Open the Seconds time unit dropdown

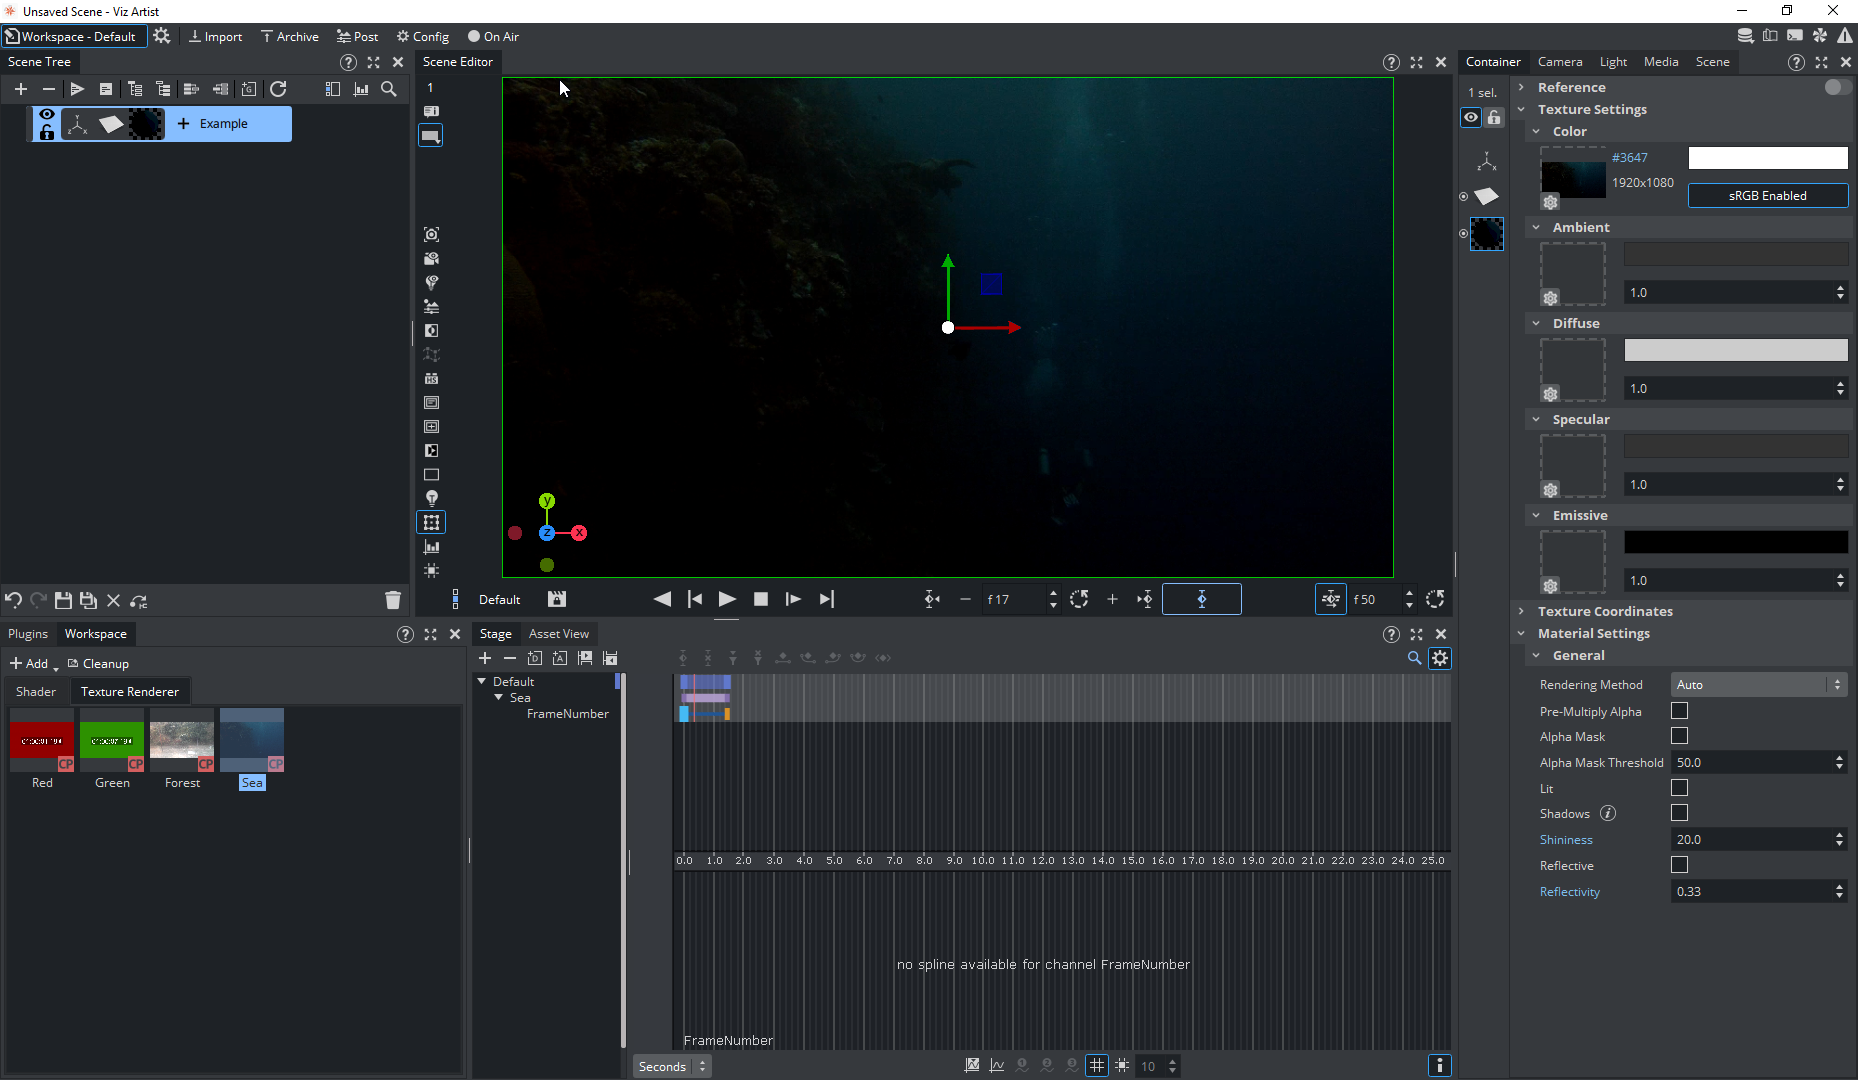672,1066
